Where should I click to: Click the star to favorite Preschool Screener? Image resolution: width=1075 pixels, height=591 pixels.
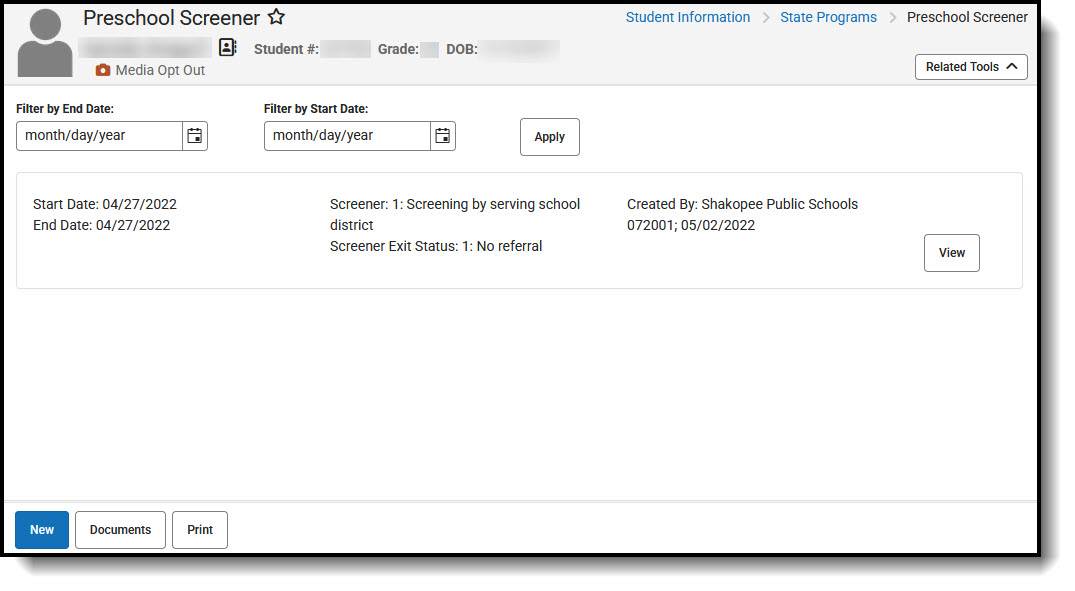276,17
